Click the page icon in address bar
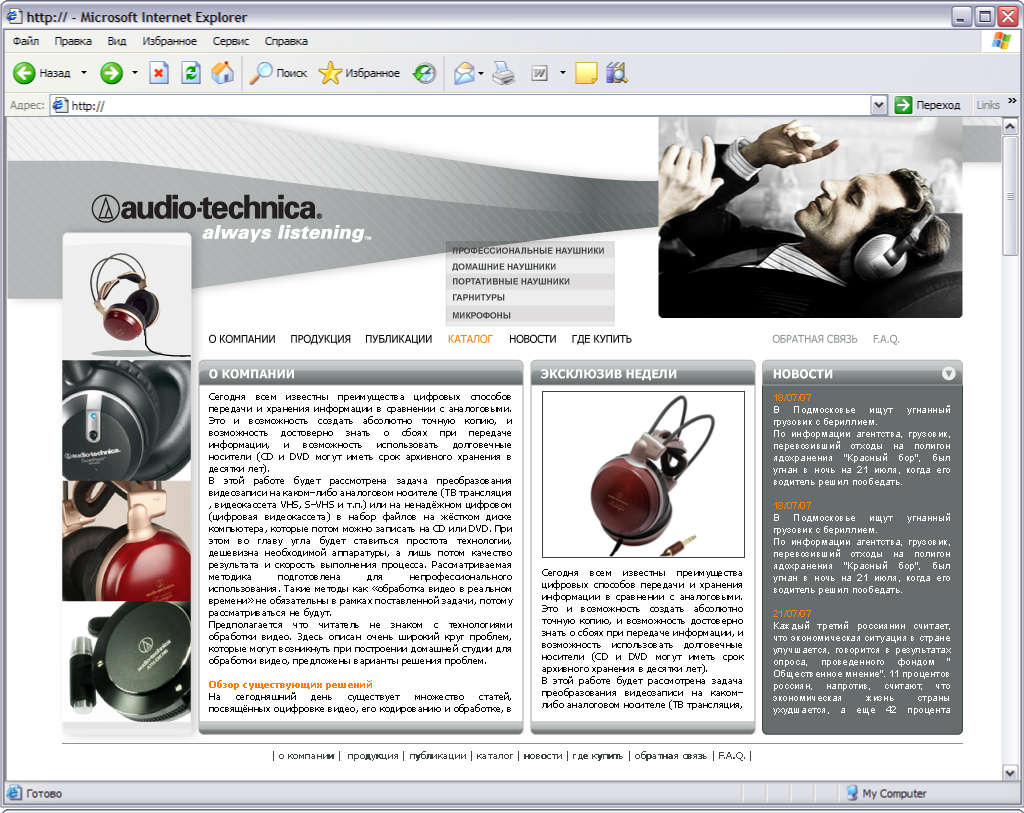 [60, 105]
